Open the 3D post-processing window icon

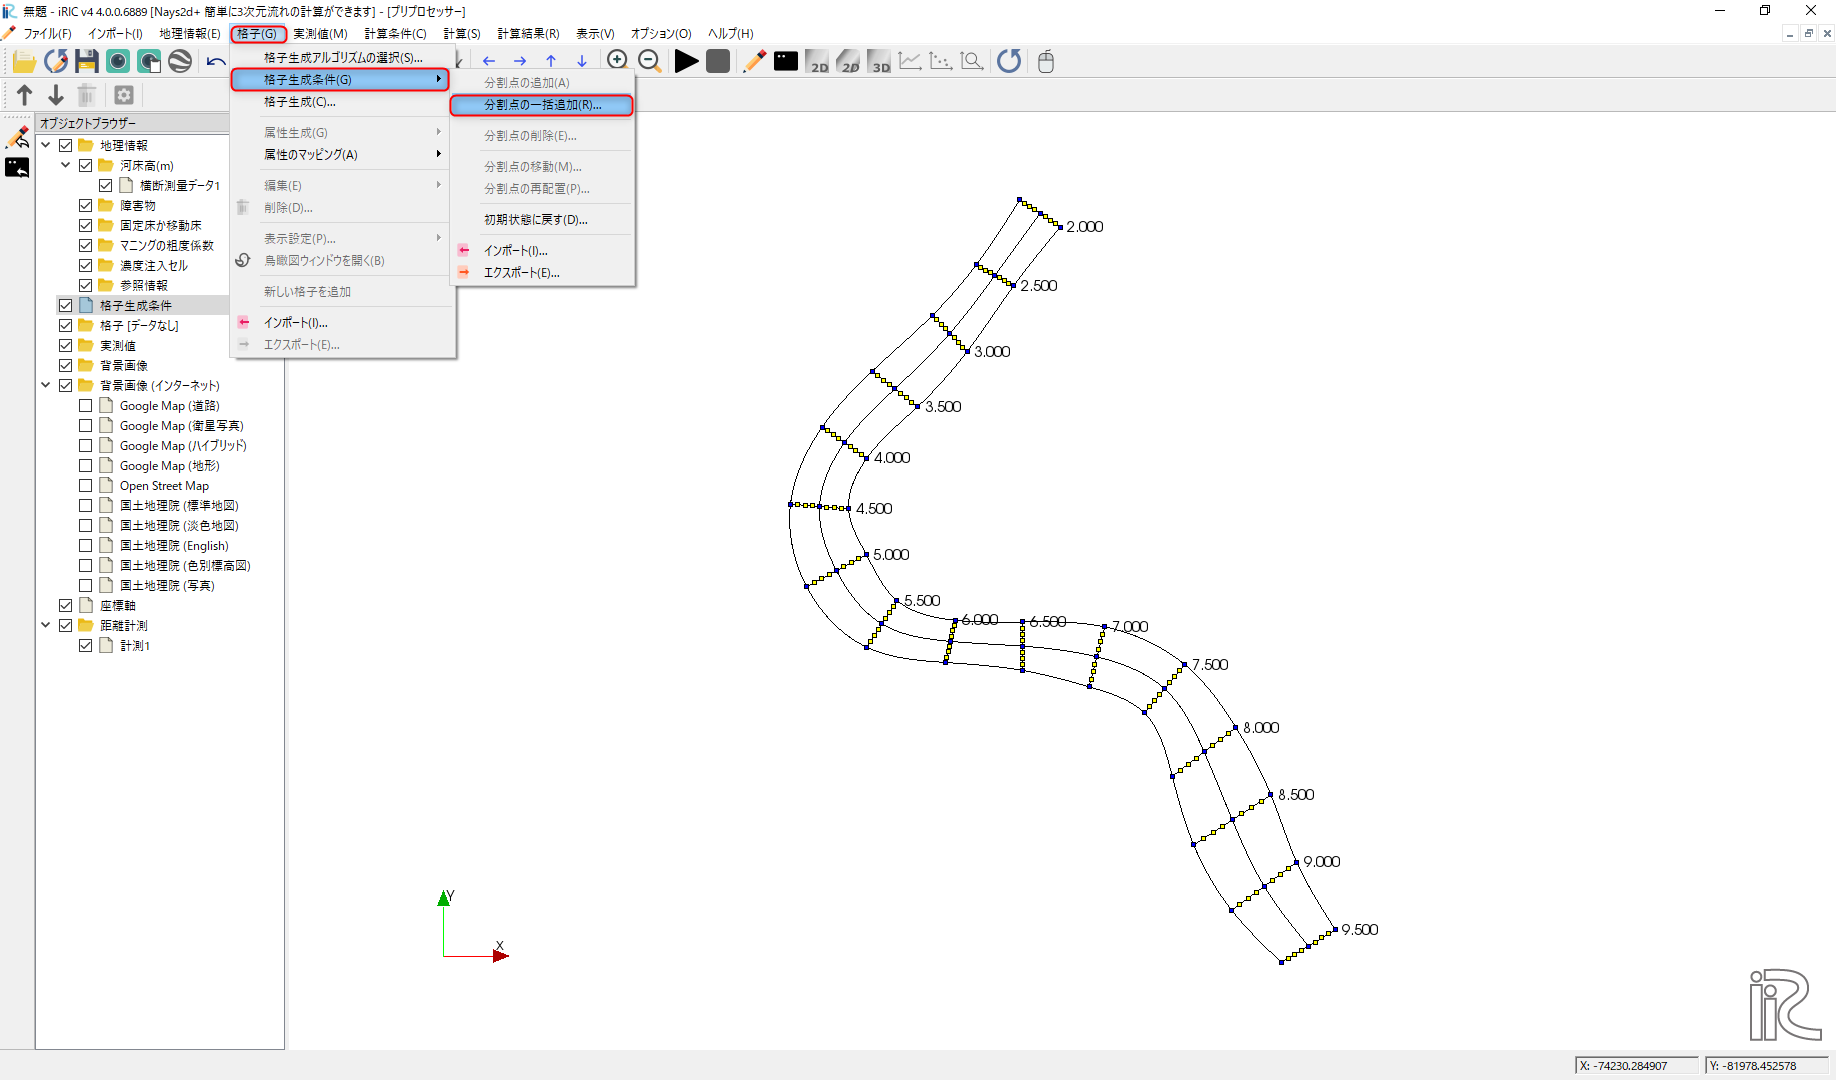[x=879, y=62]
